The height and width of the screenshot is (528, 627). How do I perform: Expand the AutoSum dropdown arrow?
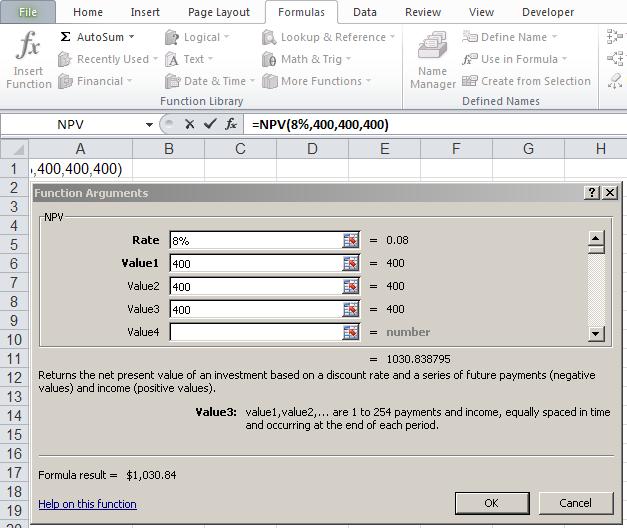[x=131, y=37]
